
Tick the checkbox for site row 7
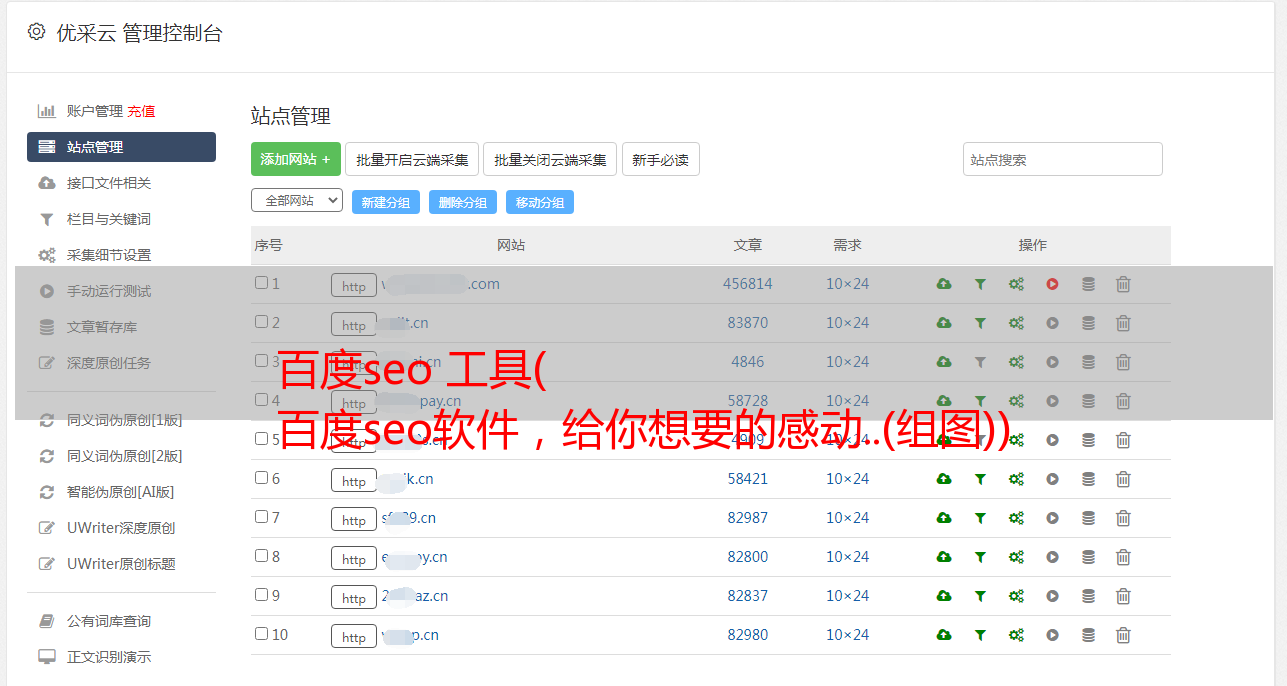[261, 517]
